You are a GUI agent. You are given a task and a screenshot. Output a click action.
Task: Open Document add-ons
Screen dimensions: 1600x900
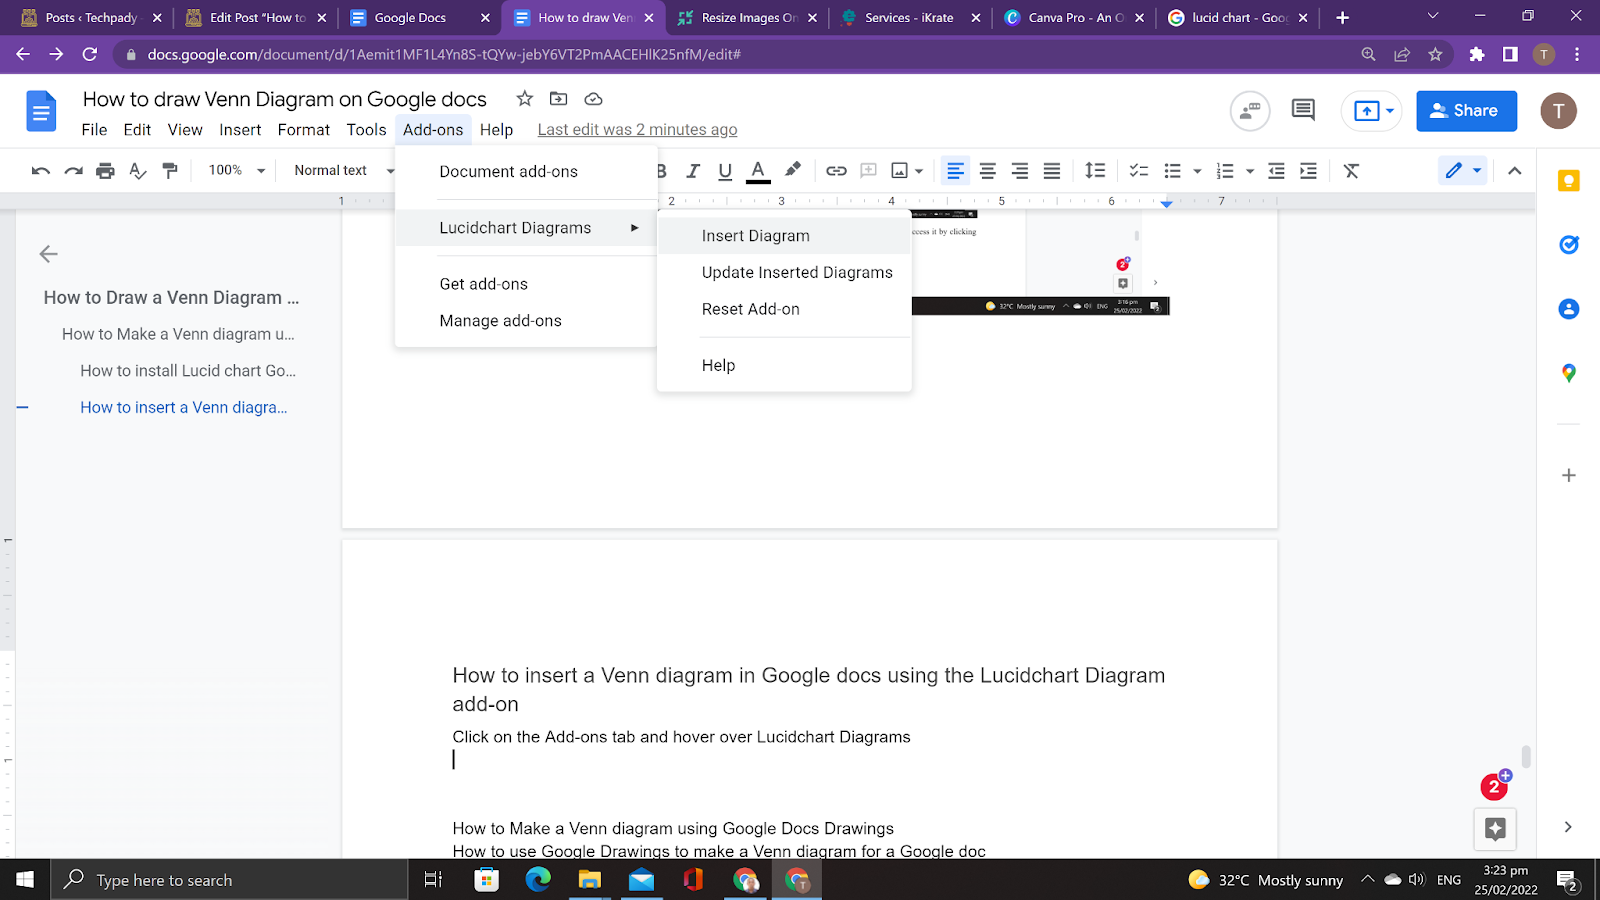tap(526, 172)
